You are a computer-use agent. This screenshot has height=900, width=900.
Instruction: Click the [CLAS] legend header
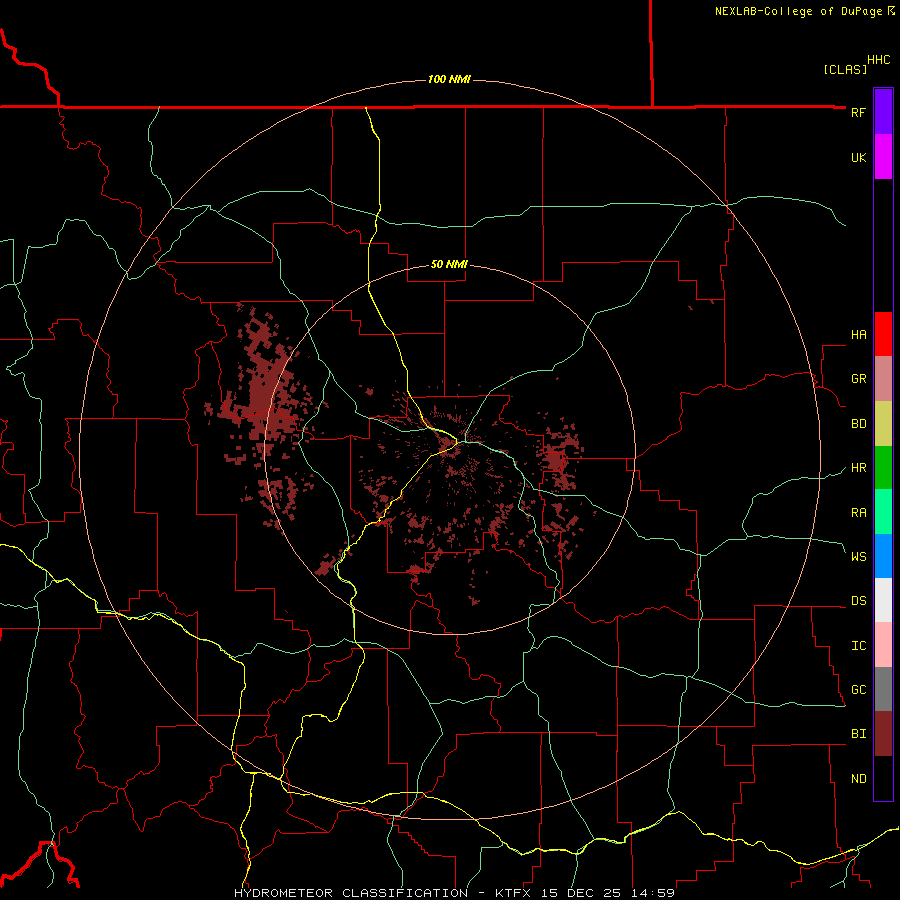(845, 69)
